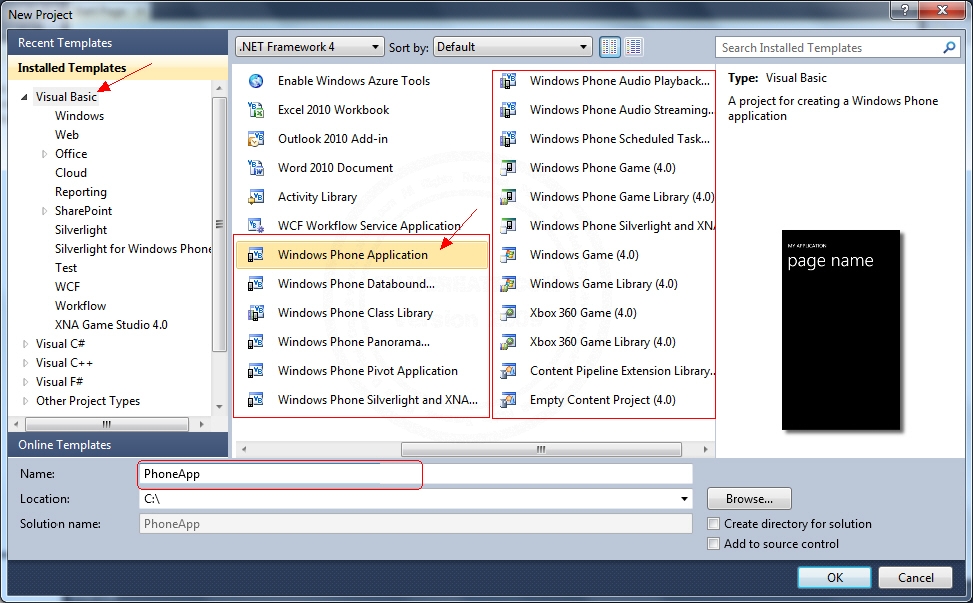Click the Cancel button

[915, 578]
